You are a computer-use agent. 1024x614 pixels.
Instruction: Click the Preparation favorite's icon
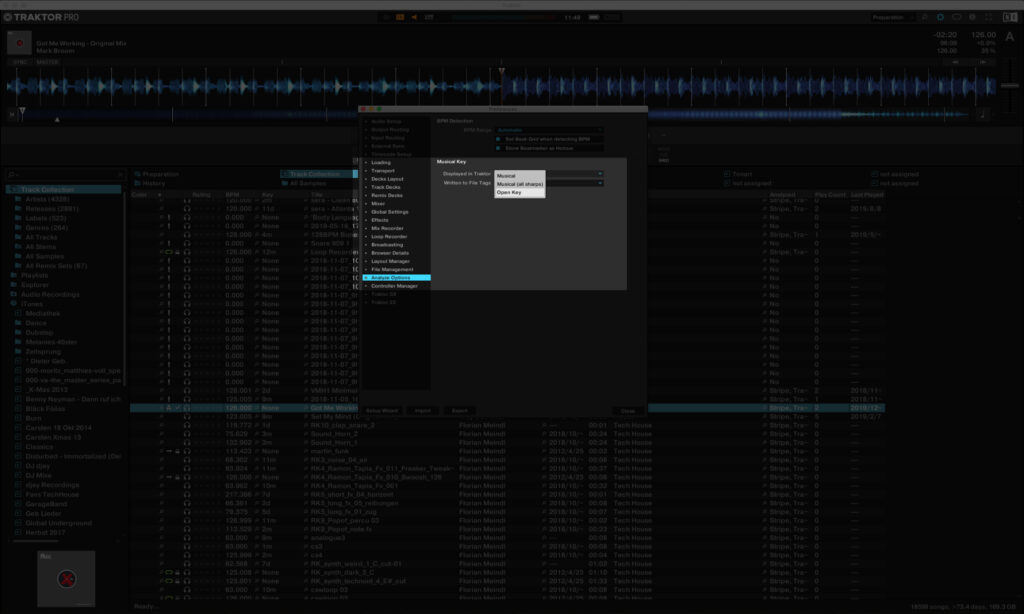(137, 174)
